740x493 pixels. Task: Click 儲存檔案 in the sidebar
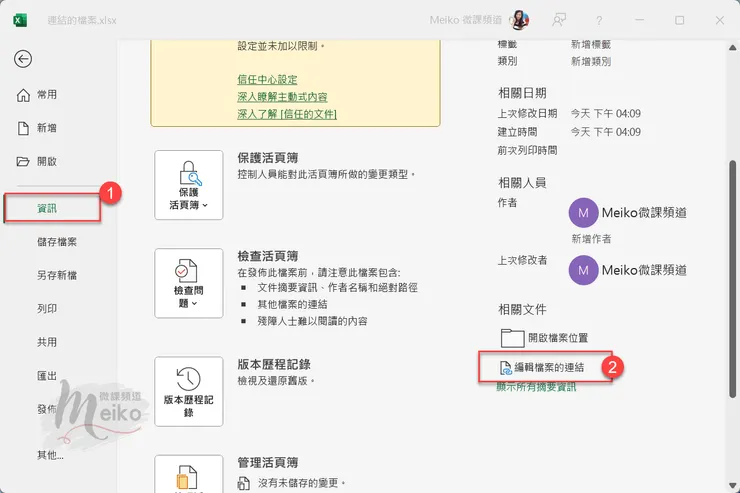[x=57, y=242]
